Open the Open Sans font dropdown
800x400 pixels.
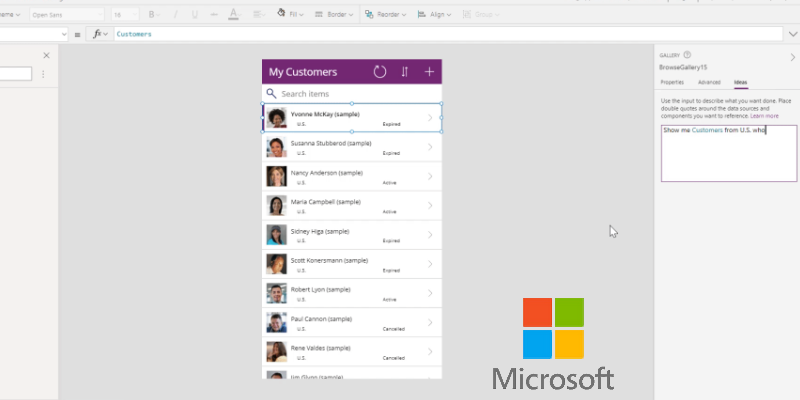(x=65, y=15)
